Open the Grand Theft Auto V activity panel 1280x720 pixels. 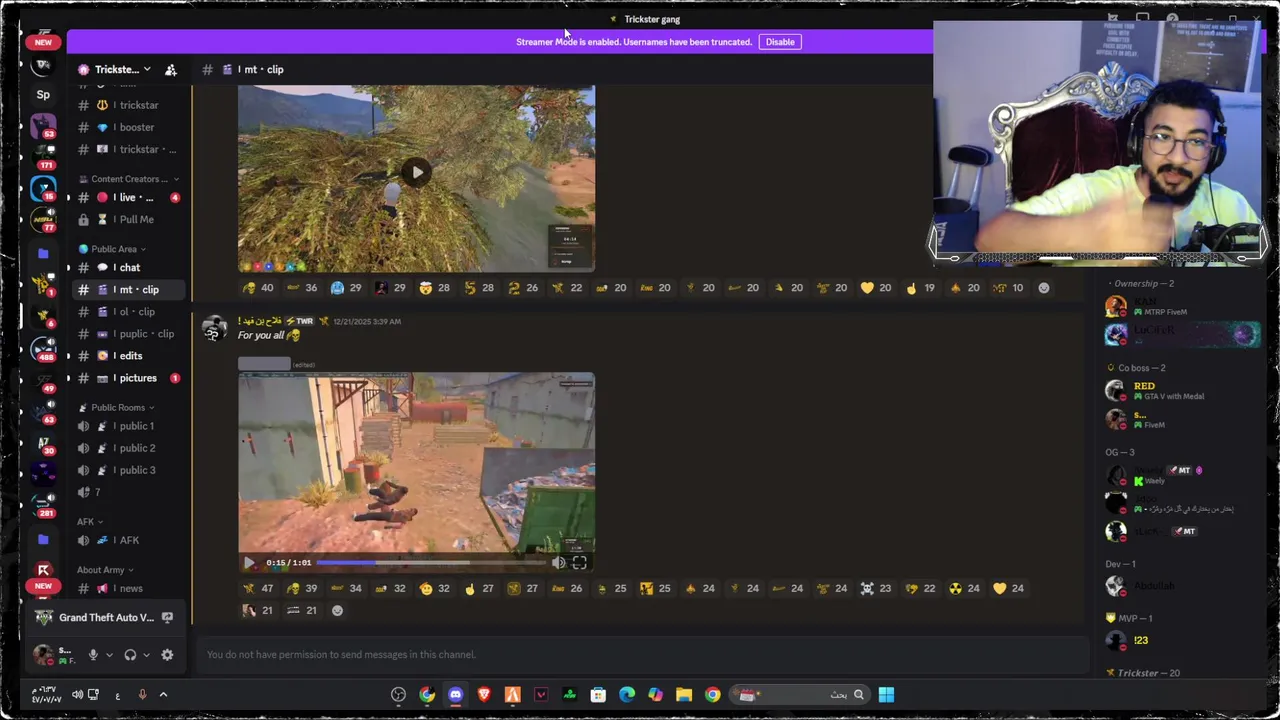tap(105, 617)
